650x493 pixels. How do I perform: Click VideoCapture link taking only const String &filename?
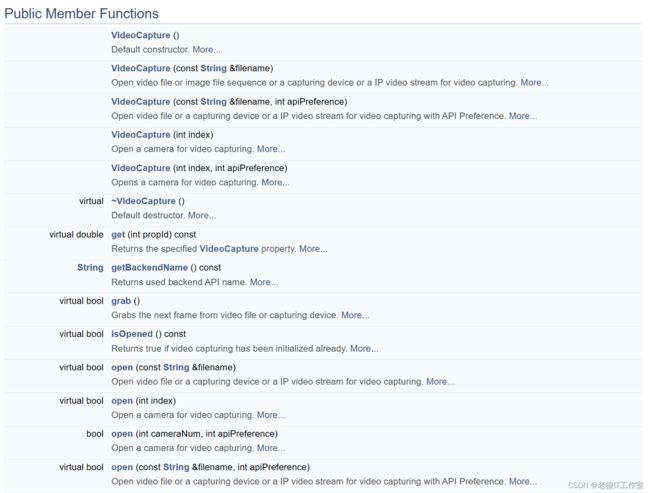pos(140,68)
